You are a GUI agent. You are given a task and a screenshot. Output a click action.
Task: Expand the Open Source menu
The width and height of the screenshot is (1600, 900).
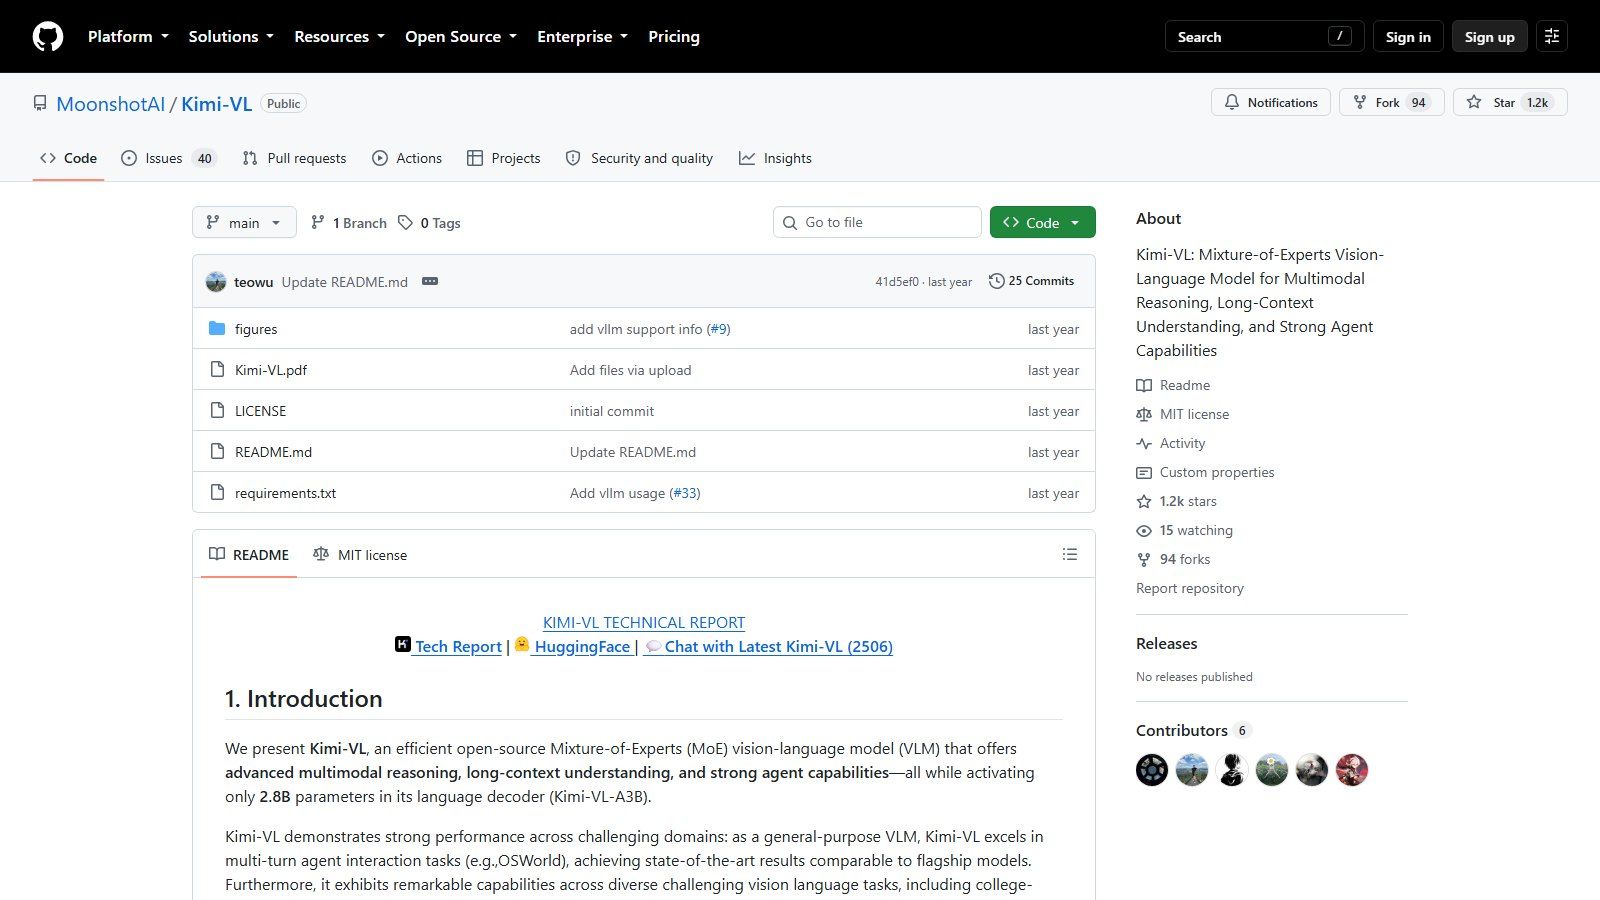tap(461, 37)
